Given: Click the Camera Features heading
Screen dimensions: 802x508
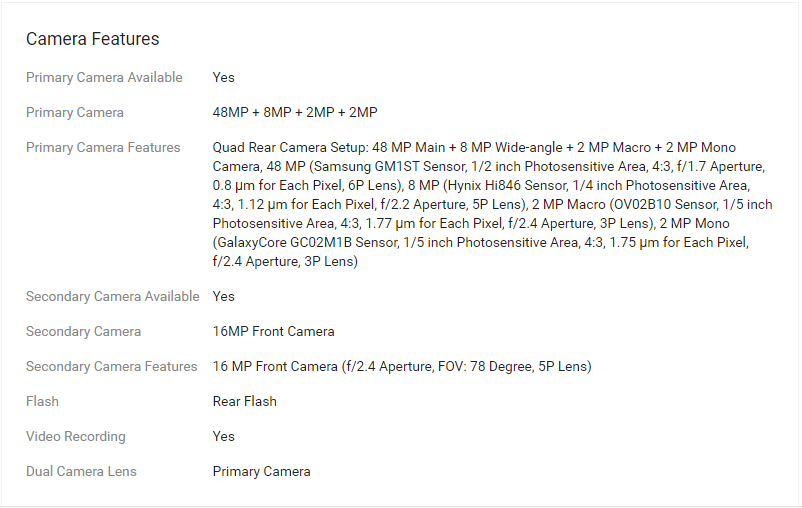Looking at the screenshot, I should pos(93,39).
